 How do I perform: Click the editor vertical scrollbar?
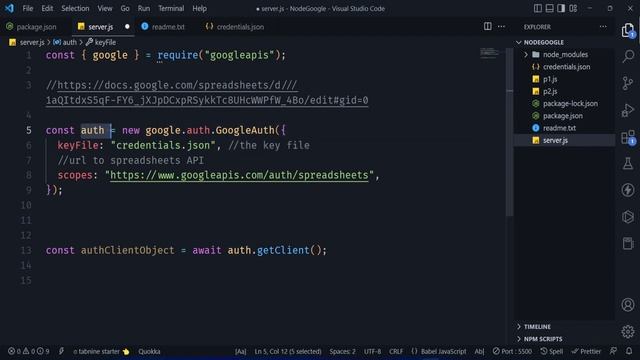tap(509, 131)
